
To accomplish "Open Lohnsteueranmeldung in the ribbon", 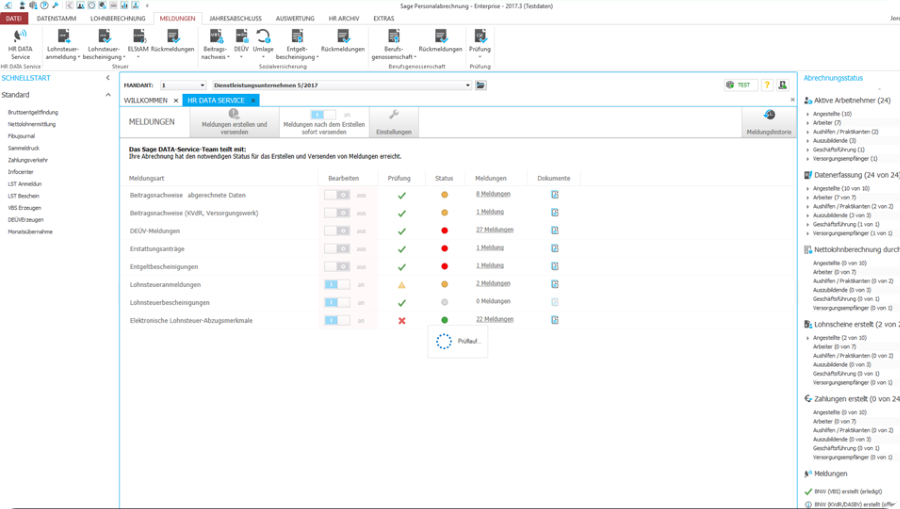I will (63, 45).
